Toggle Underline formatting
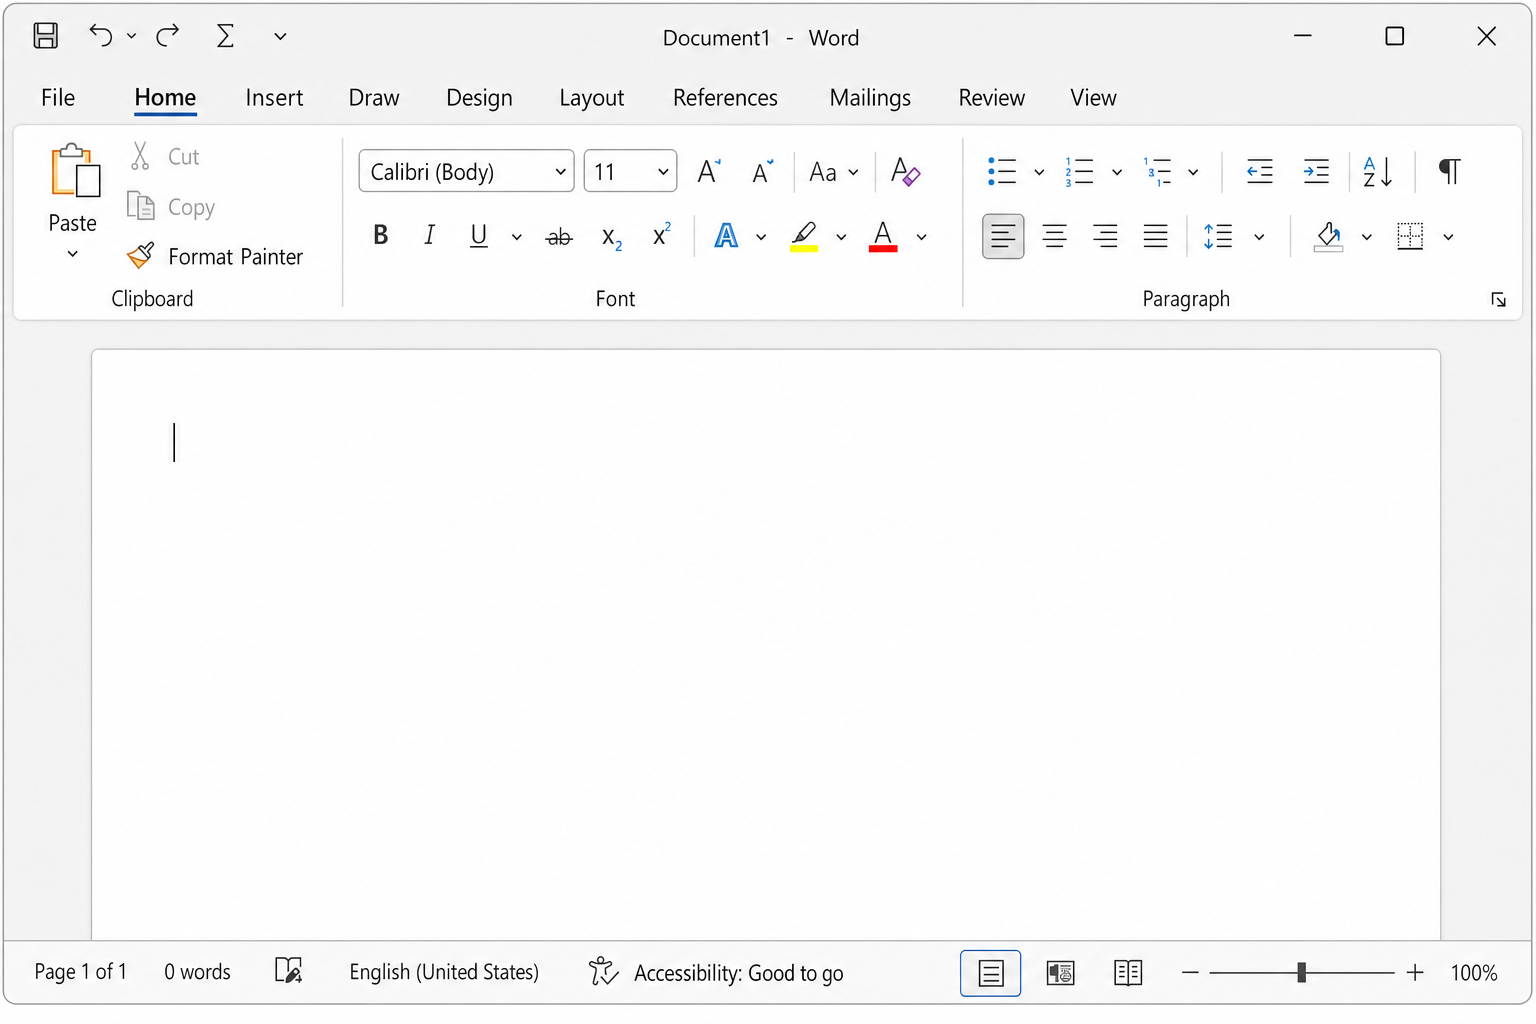 coord(479,236)
